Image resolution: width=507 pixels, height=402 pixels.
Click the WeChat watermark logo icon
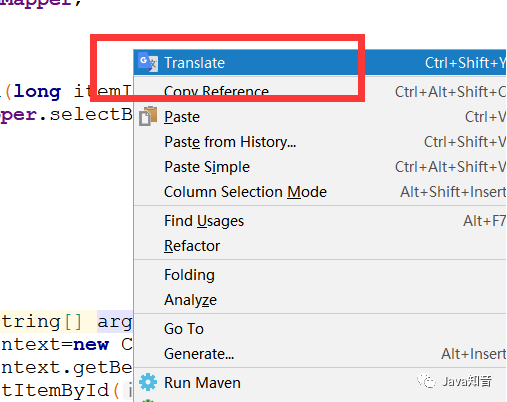coord(426,381)
